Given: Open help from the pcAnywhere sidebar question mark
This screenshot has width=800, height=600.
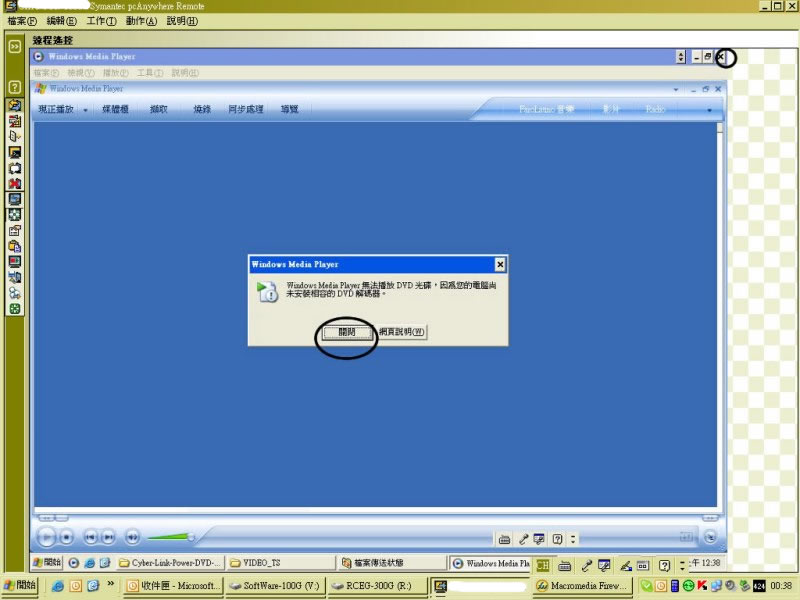Looking at the screenshot, I should [x=15, y=87].
